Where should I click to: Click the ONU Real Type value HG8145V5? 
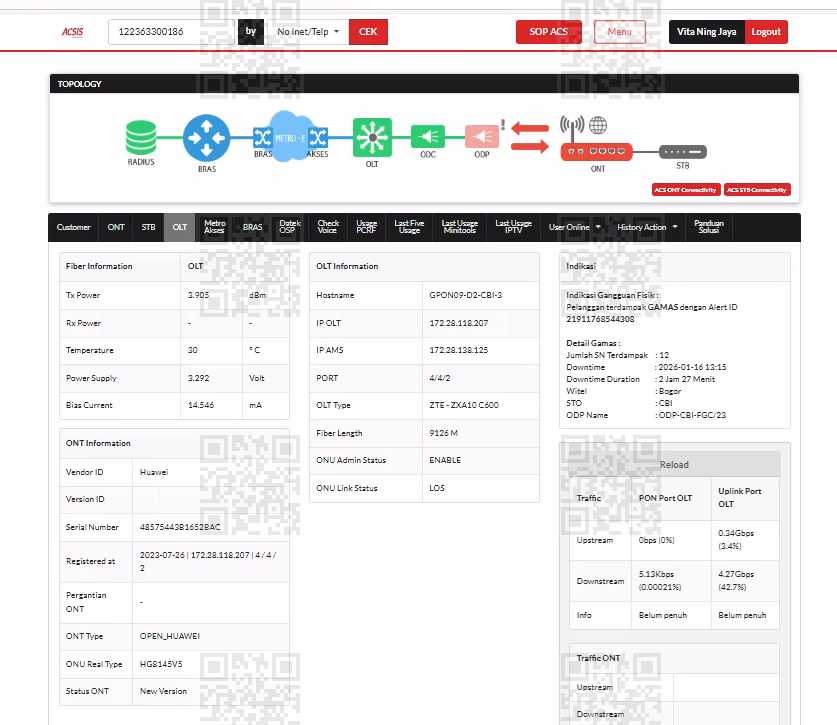click(x=161, y=664)
